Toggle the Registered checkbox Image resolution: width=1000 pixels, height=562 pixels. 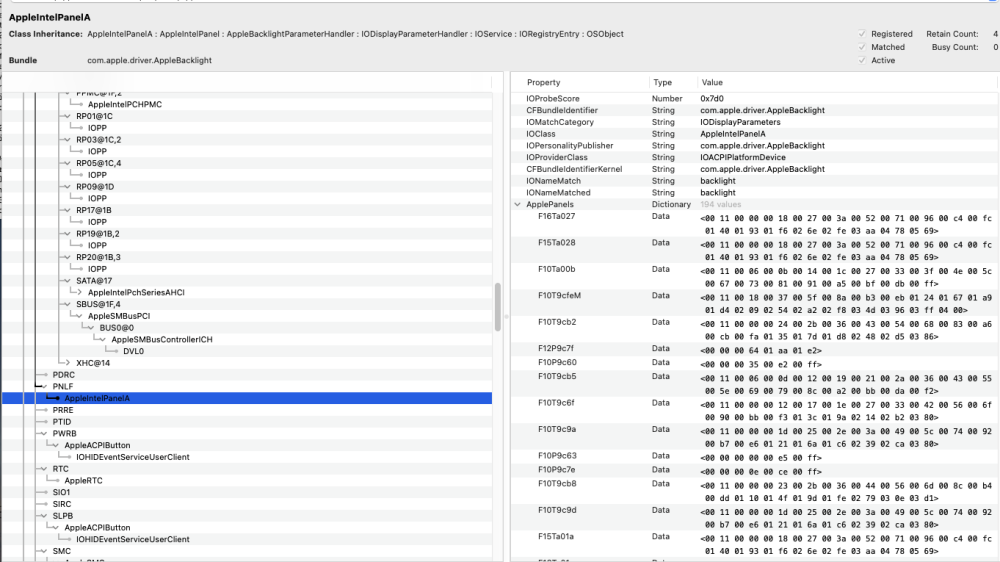point(862,34)
